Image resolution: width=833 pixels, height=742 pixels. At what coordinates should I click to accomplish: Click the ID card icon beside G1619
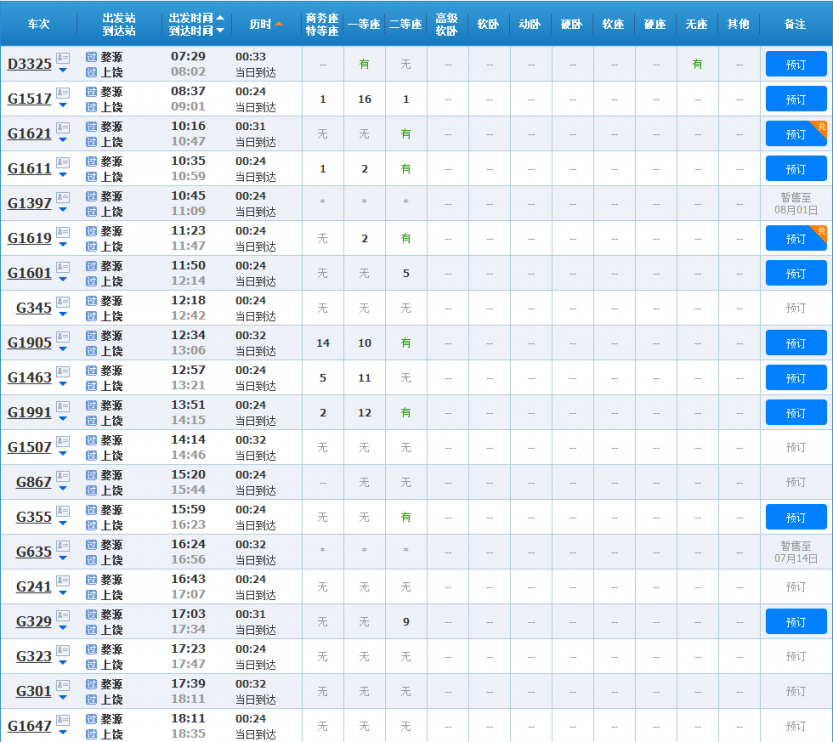coord(63,232)
